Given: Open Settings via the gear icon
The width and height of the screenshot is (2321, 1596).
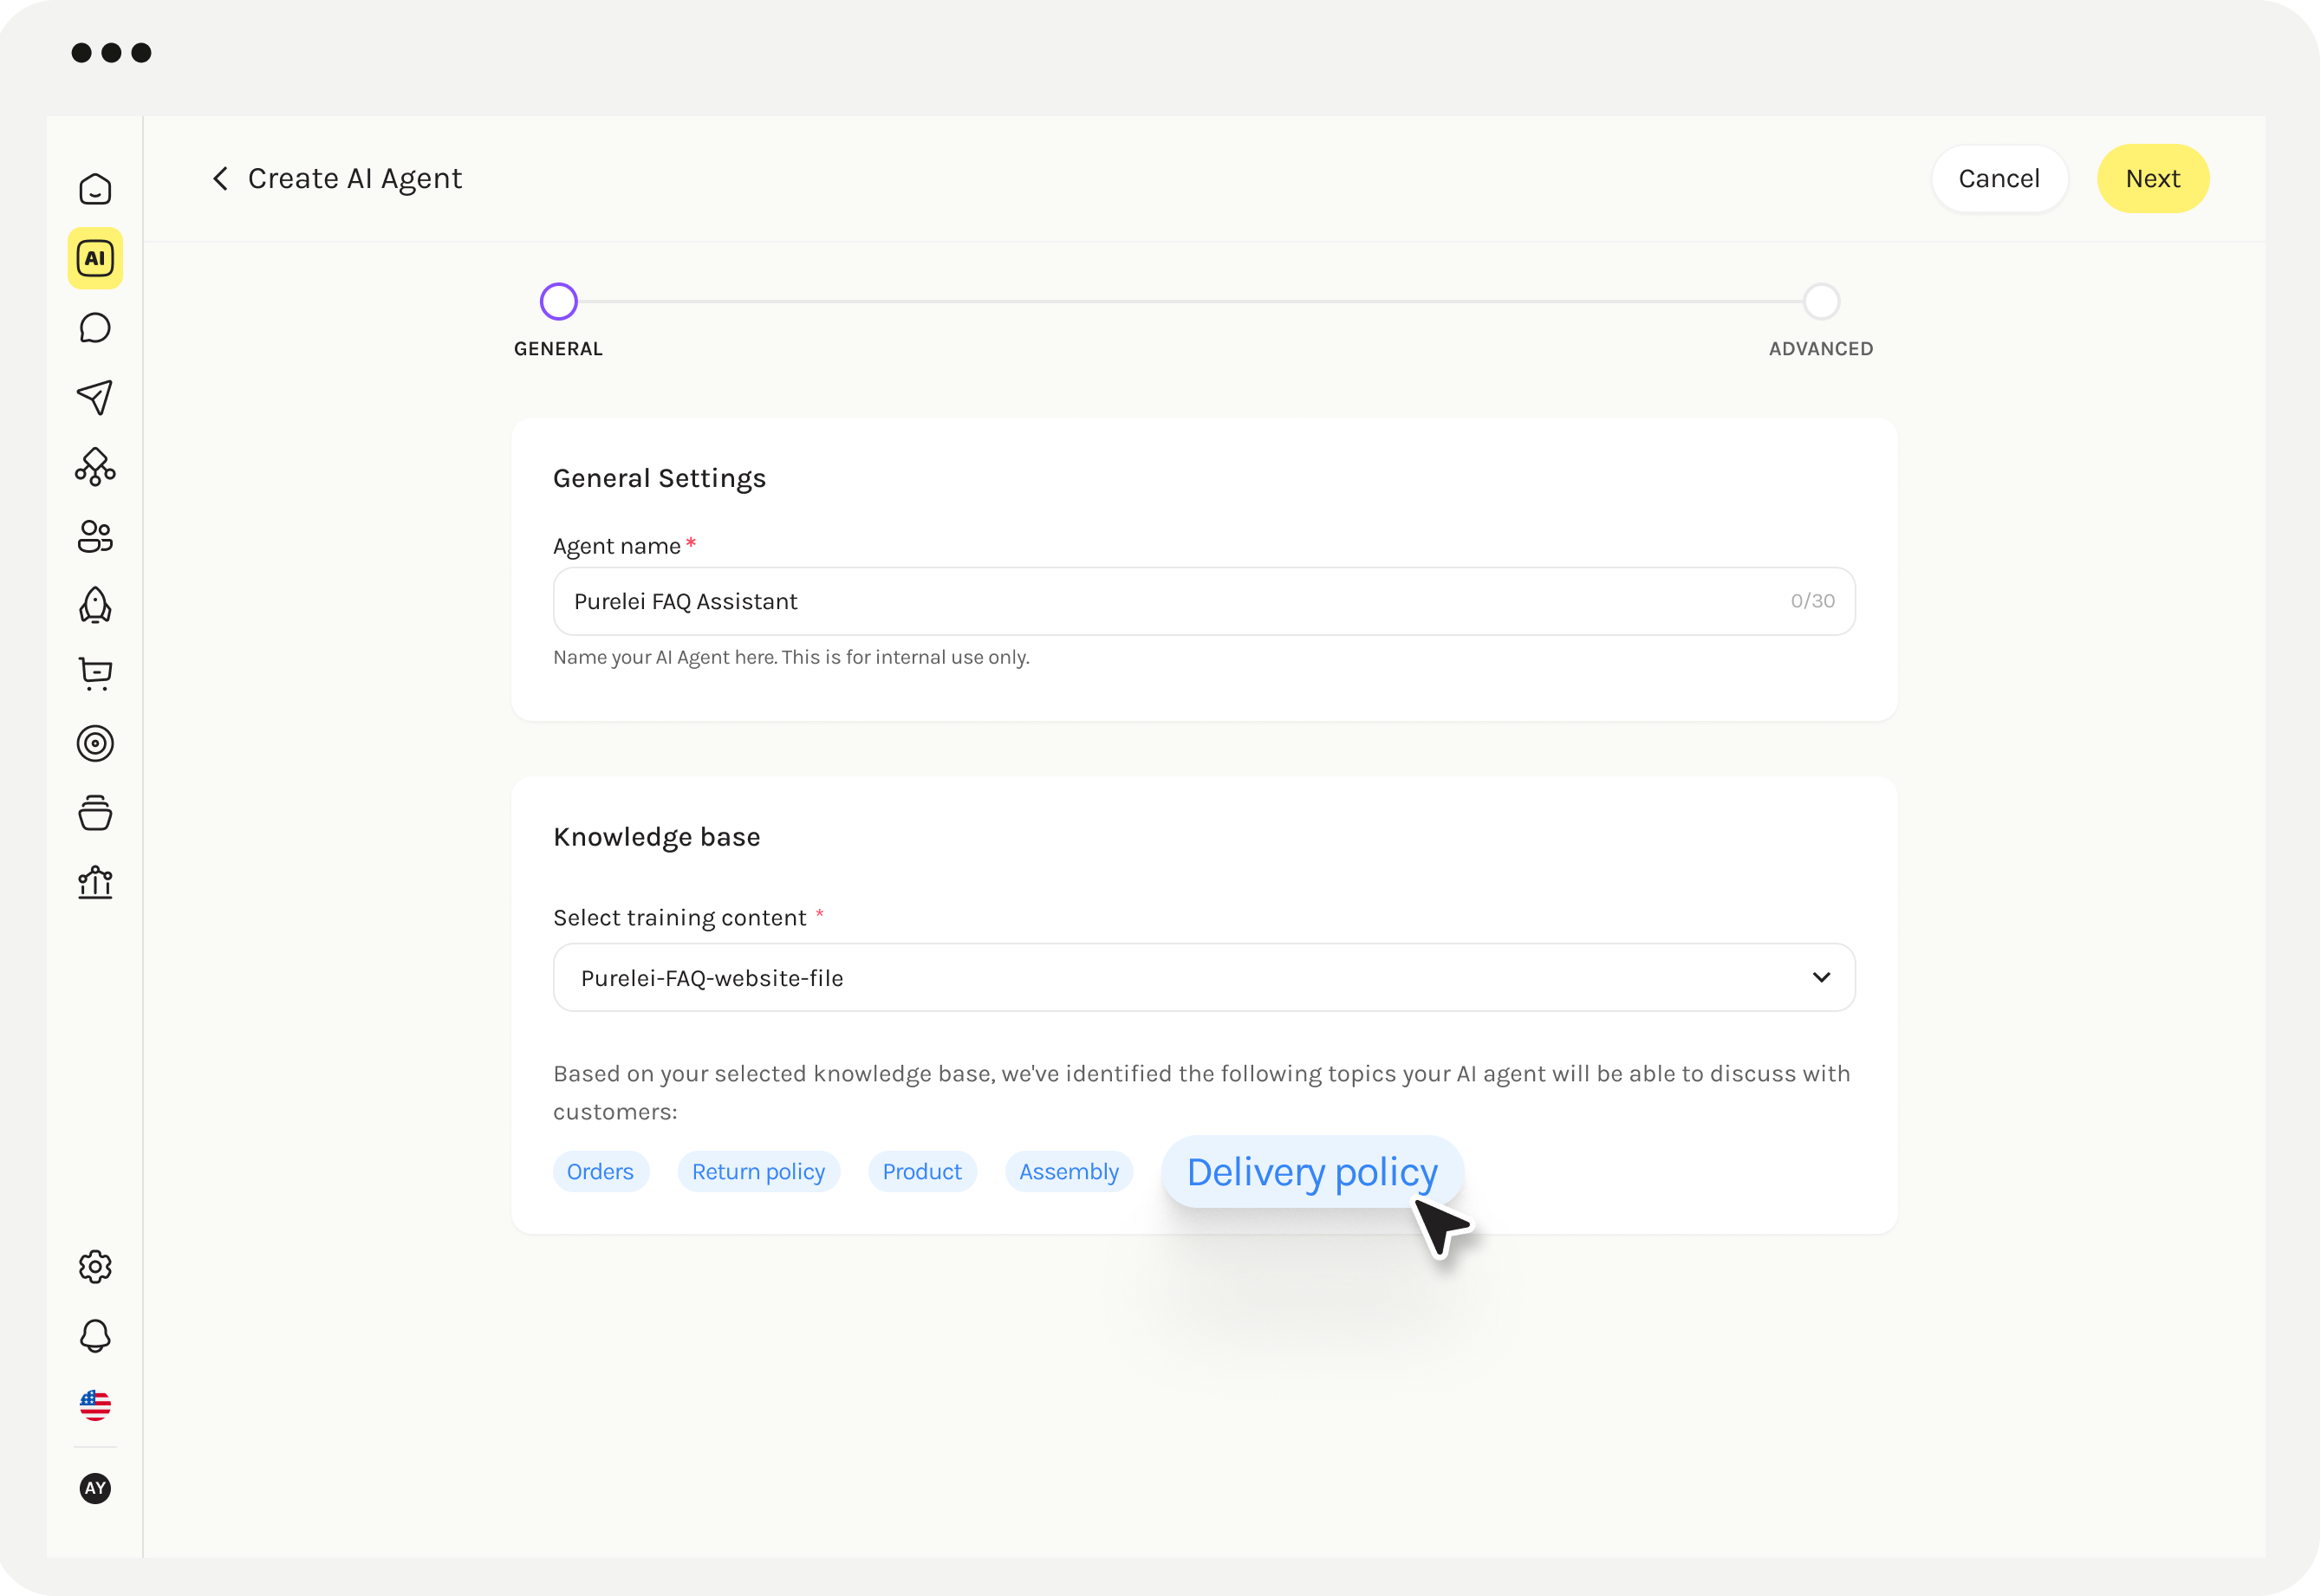Looking at the screenshot, I should tap(95, 1267).
